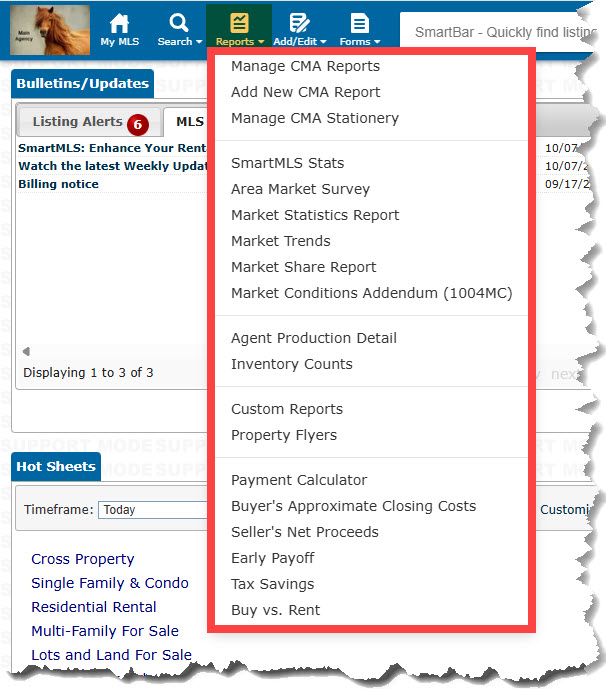The image size is (606, 689).
Task: Open the My MLS home icon
Action: (x=119, y=23)
